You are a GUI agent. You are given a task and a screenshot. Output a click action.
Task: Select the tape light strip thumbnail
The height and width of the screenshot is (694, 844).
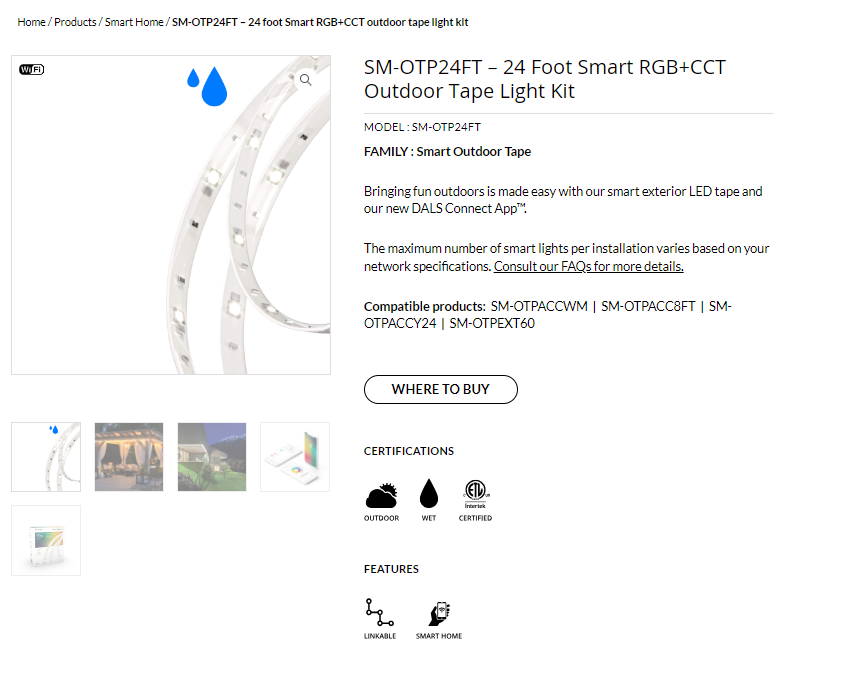point(46,457)
